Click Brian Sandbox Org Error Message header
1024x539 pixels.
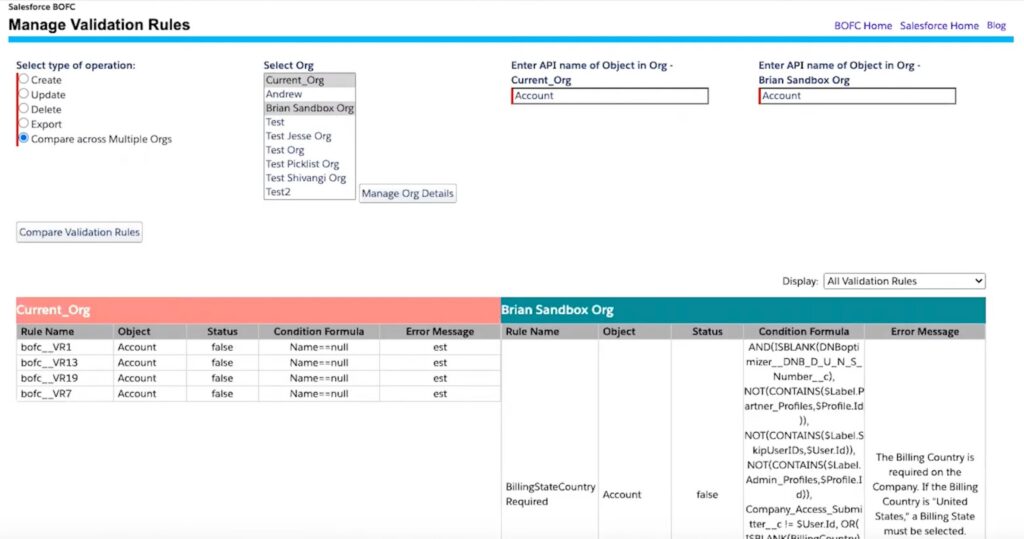point(925,331)
